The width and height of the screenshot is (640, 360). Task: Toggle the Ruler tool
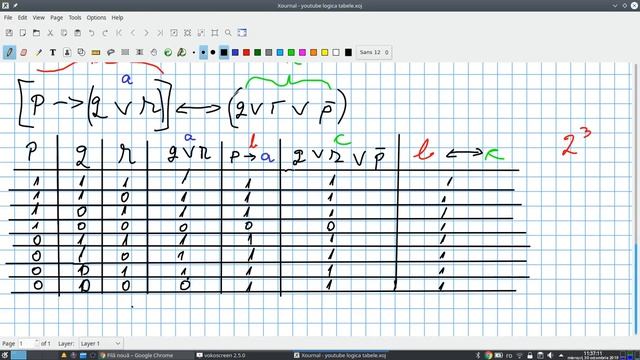96,52
